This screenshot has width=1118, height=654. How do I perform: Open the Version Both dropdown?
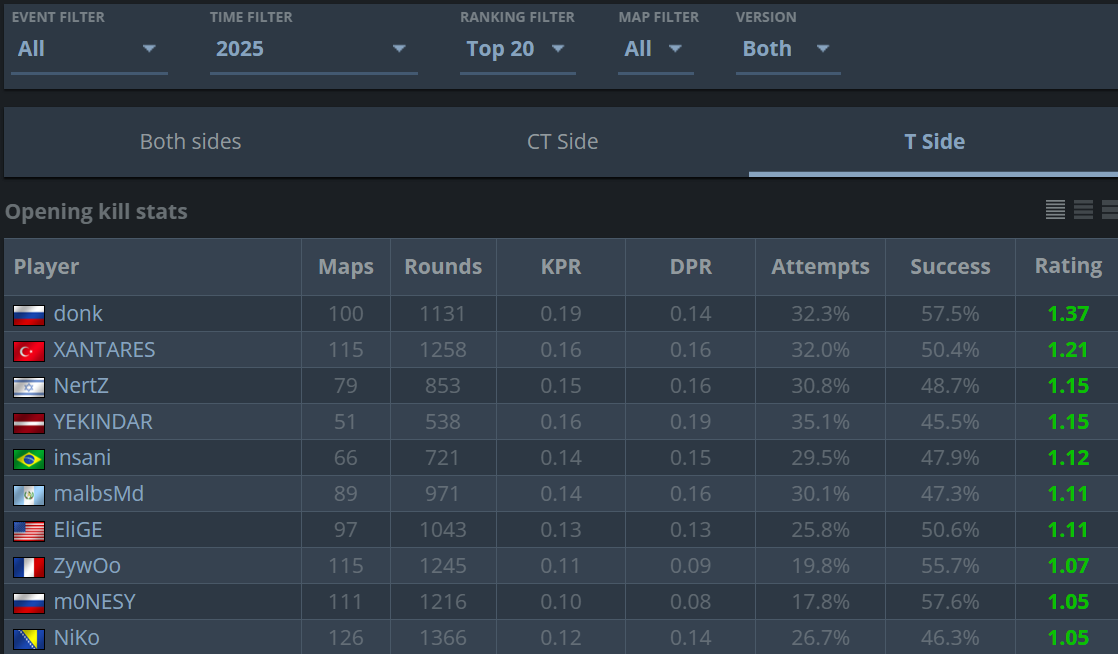point(788,49)
